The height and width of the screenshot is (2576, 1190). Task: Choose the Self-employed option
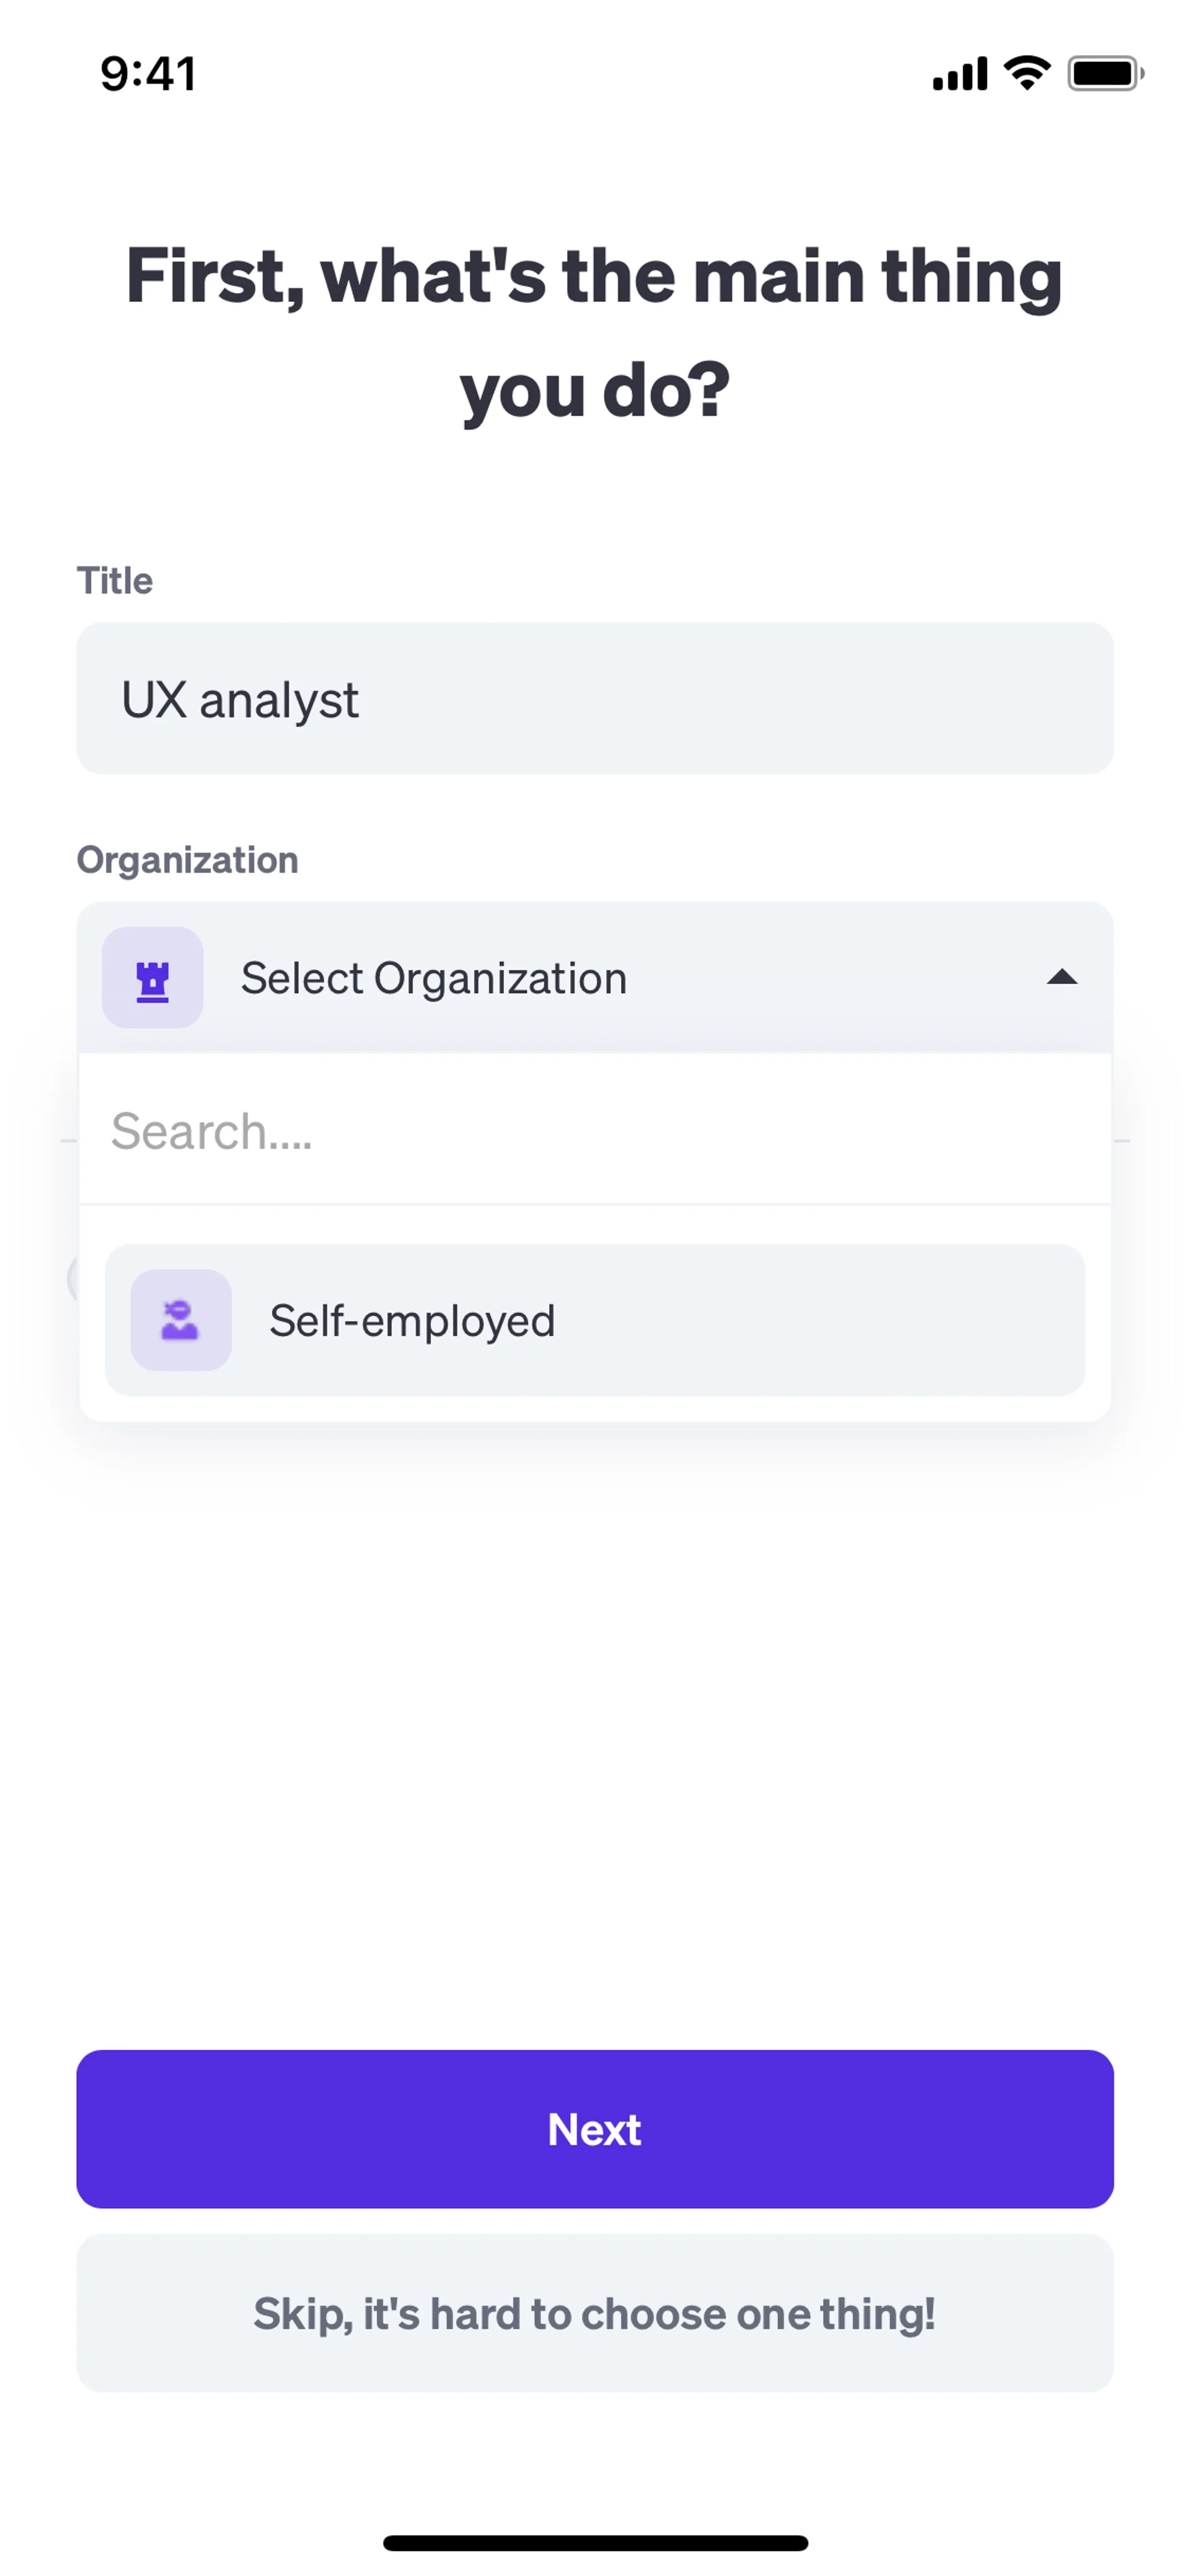click(x=594, y=1320)
